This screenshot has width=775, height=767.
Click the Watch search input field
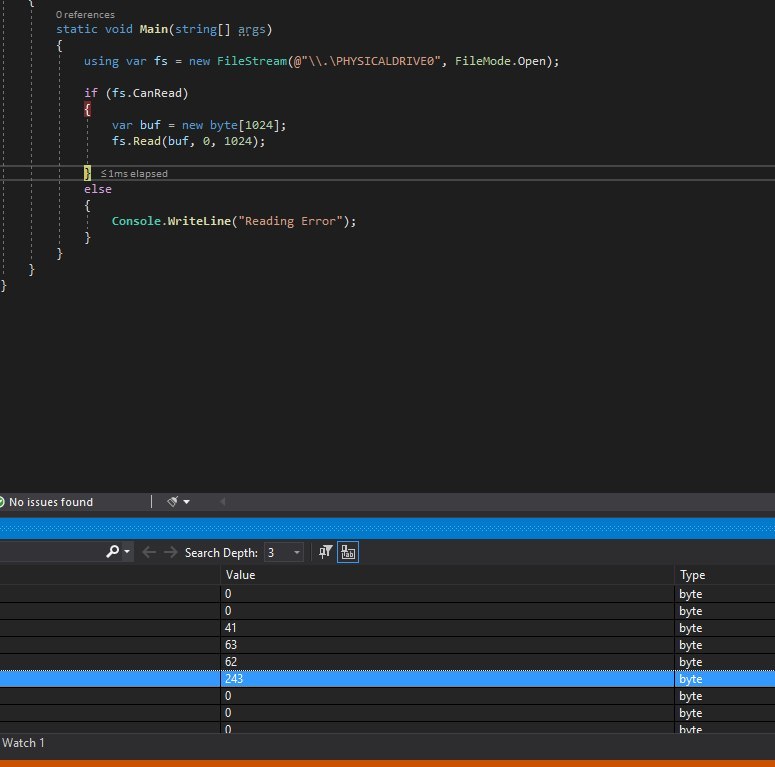point(50,552)
